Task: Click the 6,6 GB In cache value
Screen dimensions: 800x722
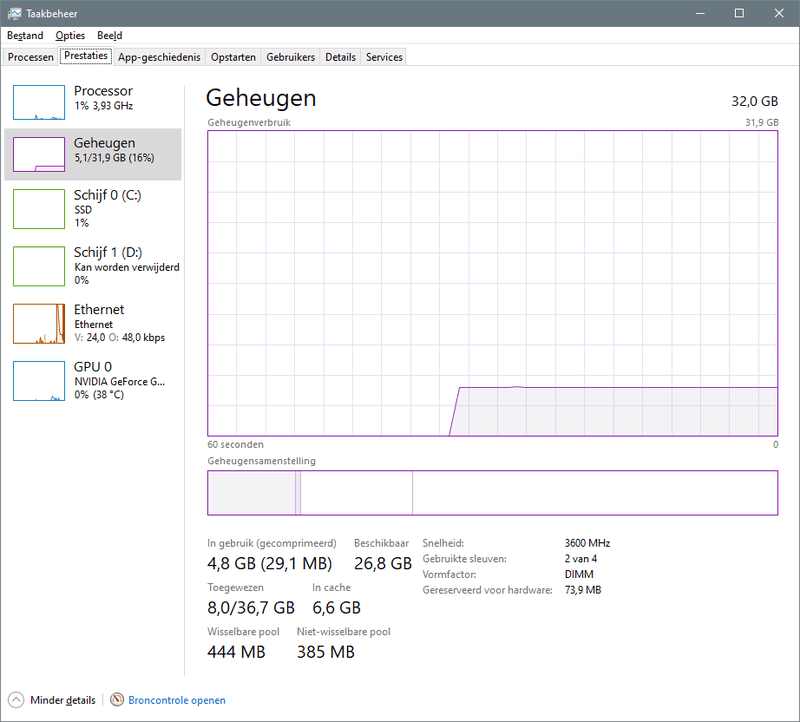Action: pos(336,608)
